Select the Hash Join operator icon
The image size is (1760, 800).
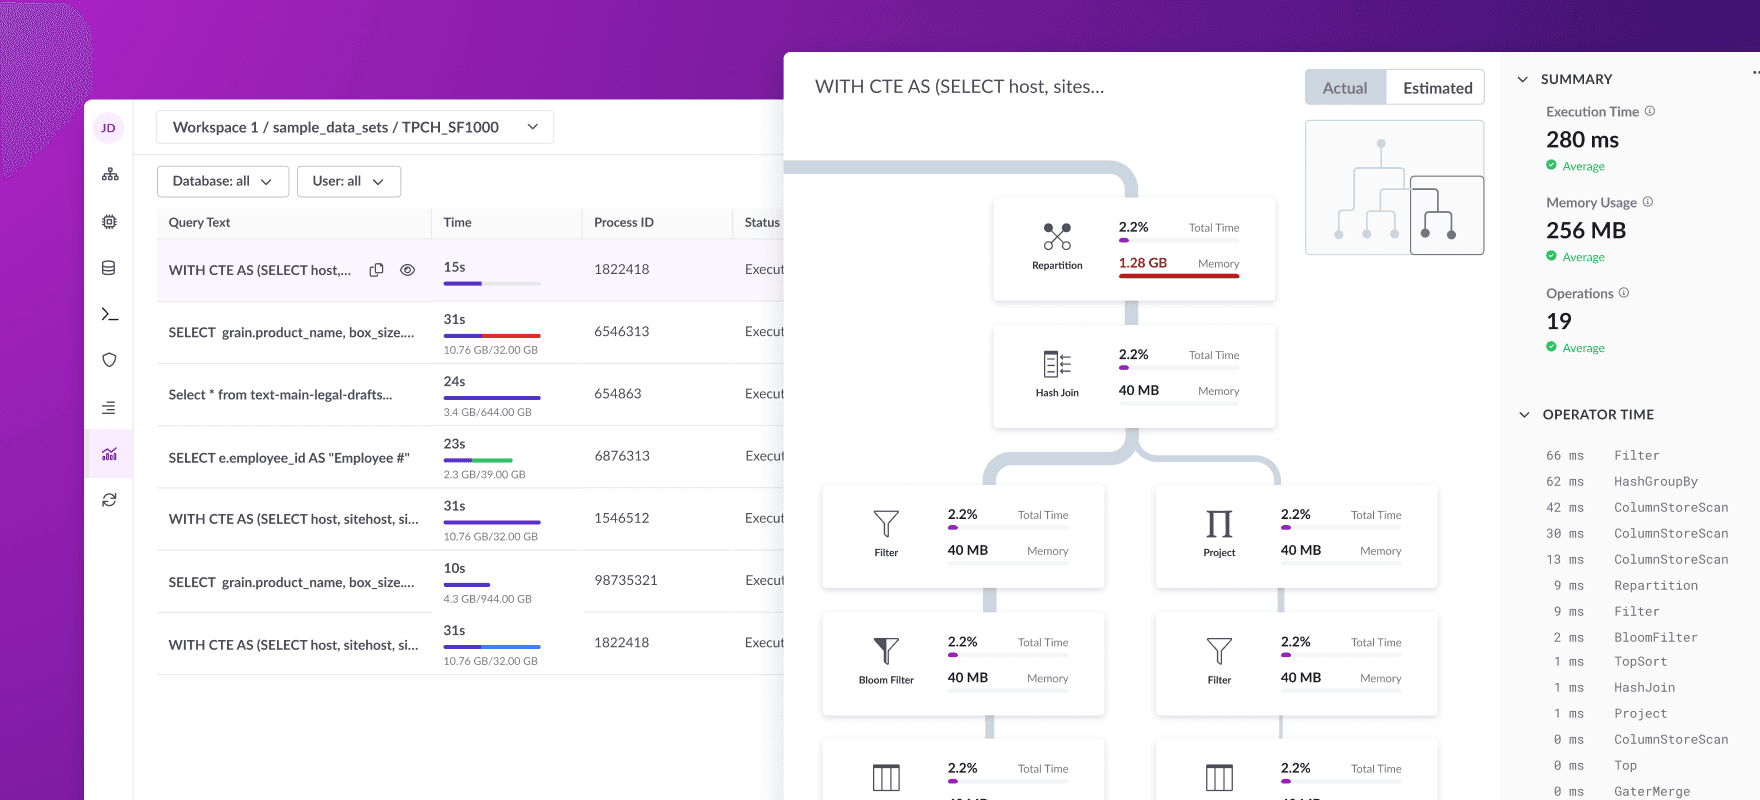tap(1057, 364)
